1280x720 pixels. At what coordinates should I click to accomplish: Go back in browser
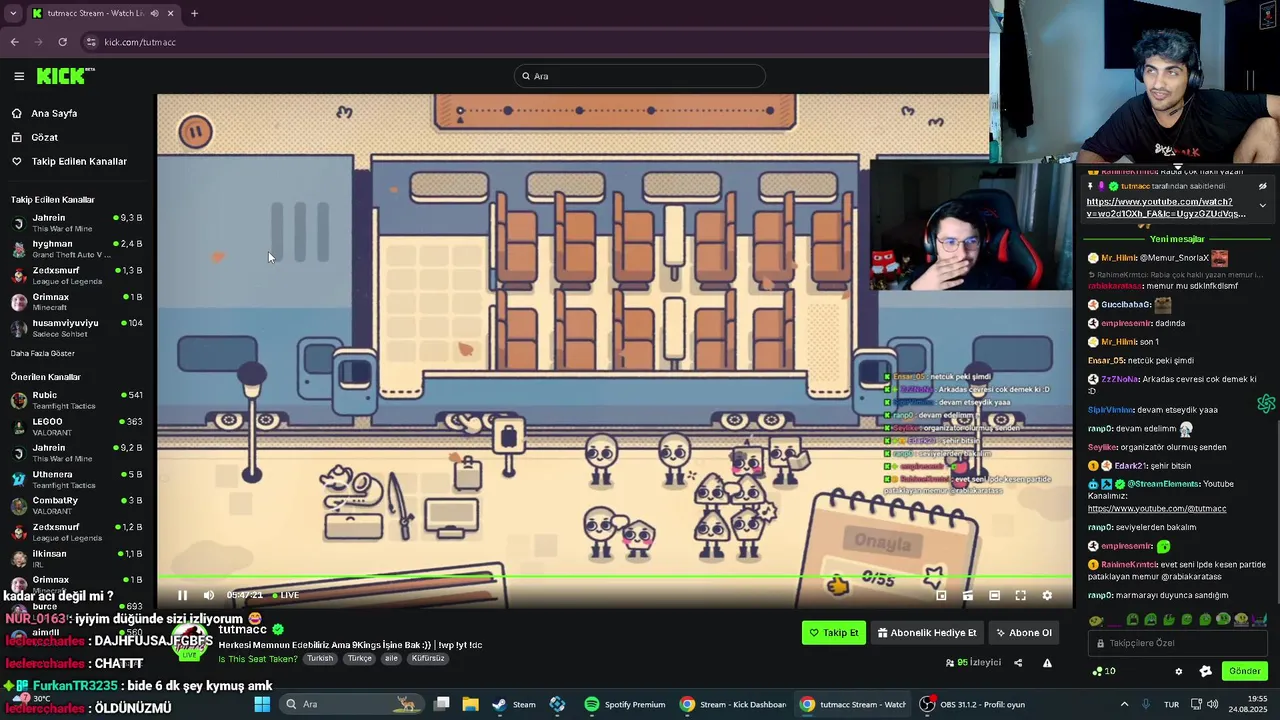[15, 42]
